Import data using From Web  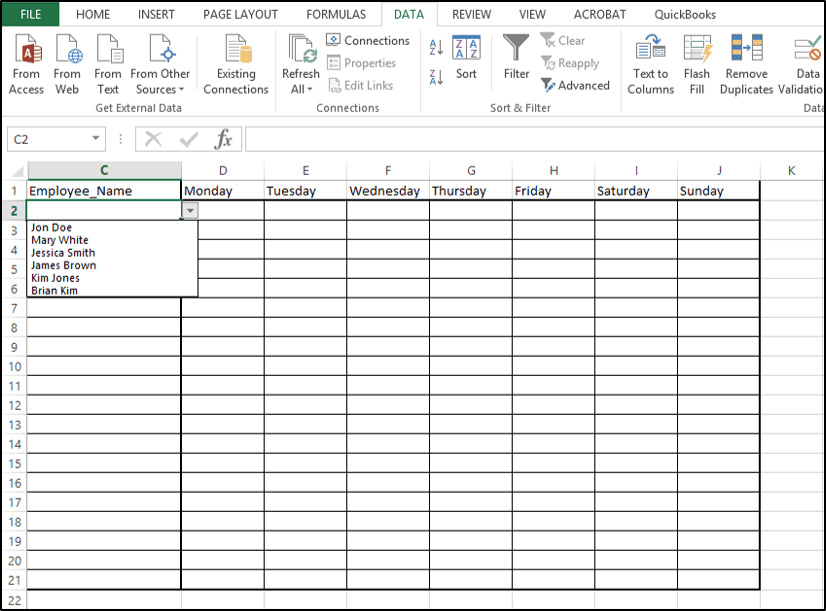click(67, 62)
